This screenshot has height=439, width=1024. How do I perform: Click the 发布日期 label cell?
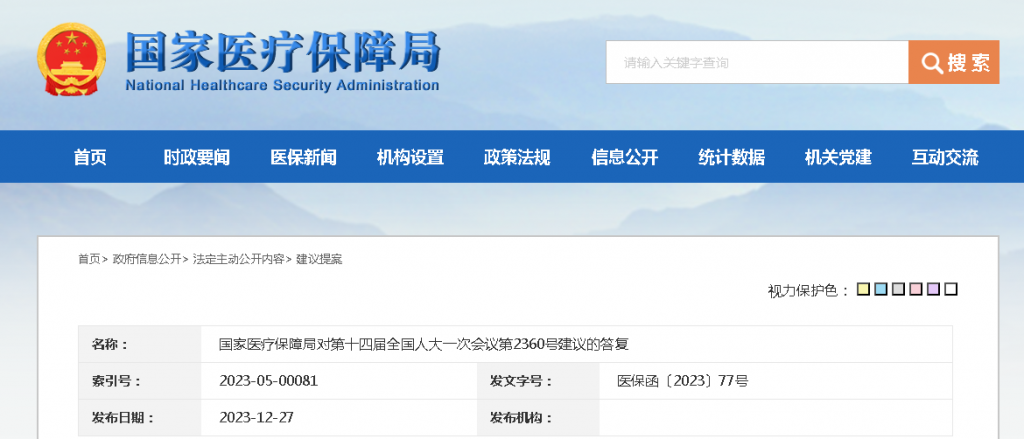(140, 417)
